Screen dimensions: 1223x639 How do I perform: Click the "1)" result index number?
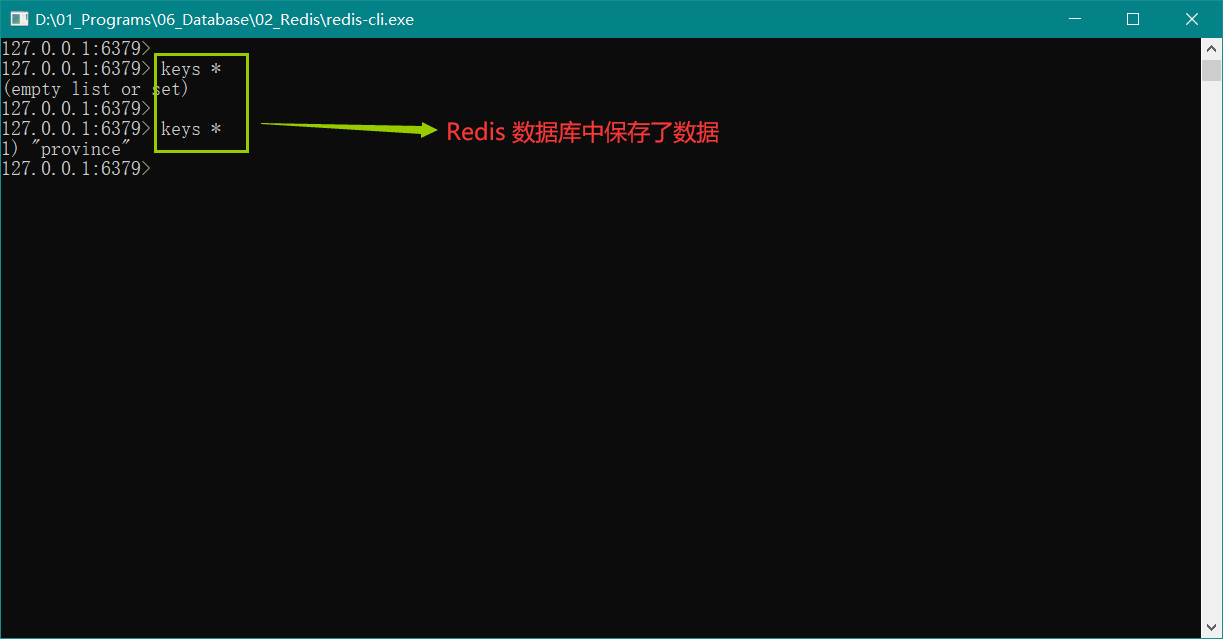click(10, 149)
